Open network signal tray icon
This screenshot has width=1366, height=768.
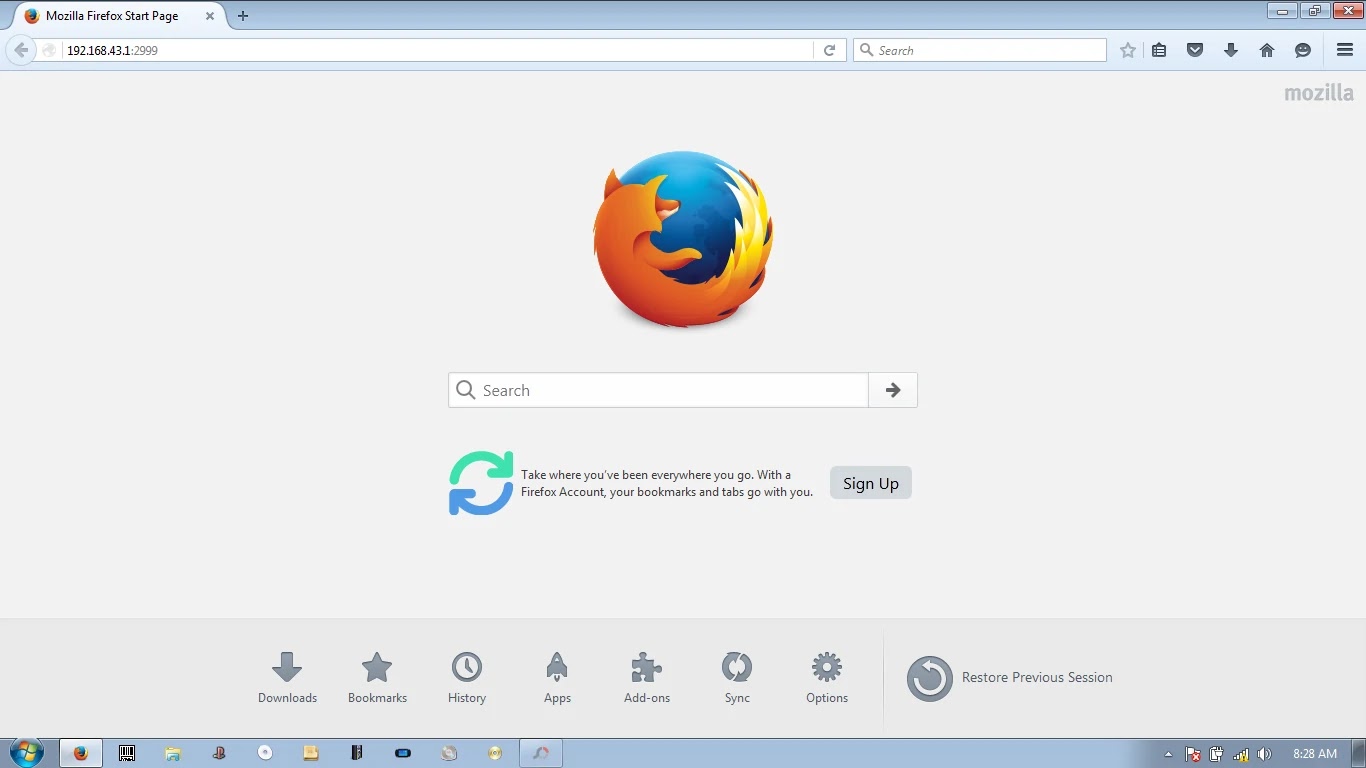pyautogui.click(x=1241, y=754)
